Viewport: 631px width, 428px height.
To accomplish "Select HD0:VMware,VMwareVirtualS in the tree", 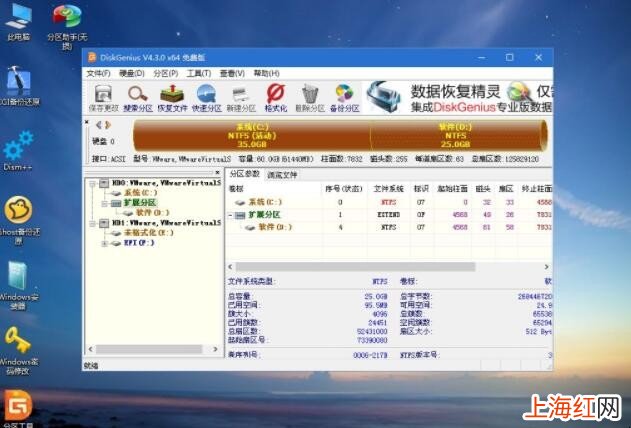I will [x=166, y=183].
